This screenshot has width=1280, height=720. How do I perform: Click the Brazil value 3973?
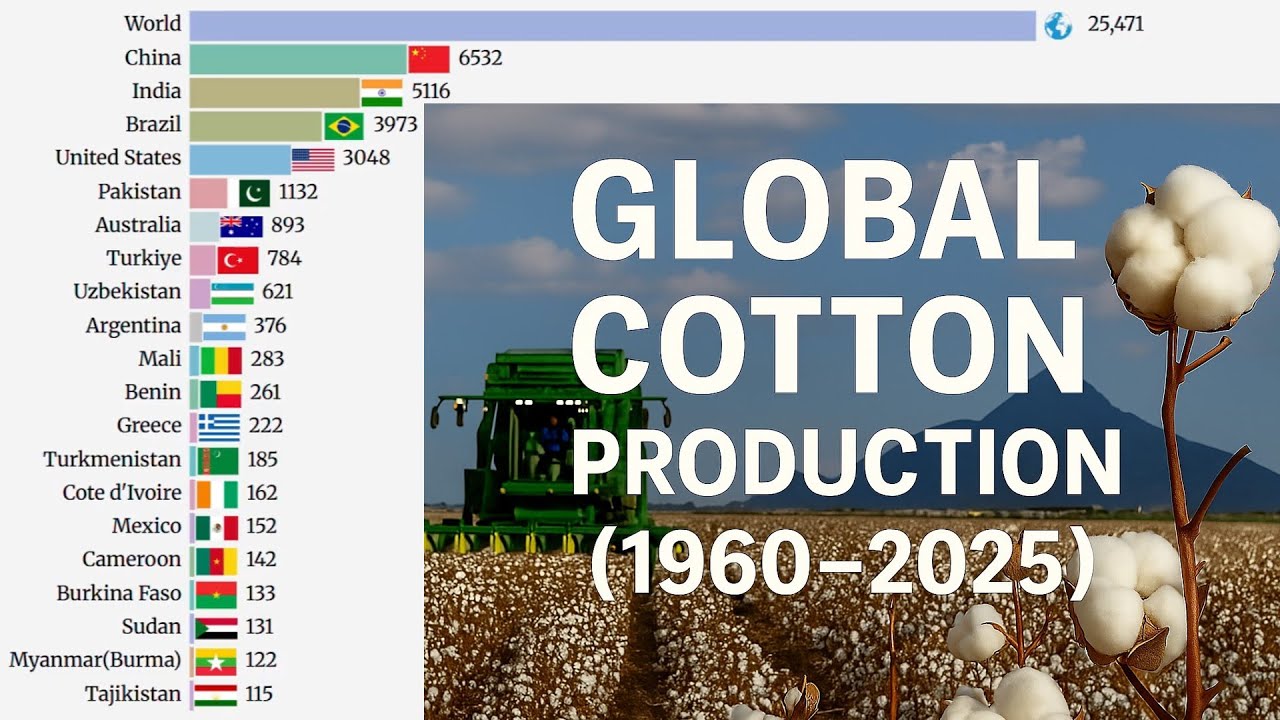pyautogui.click(x=395, y=126)
